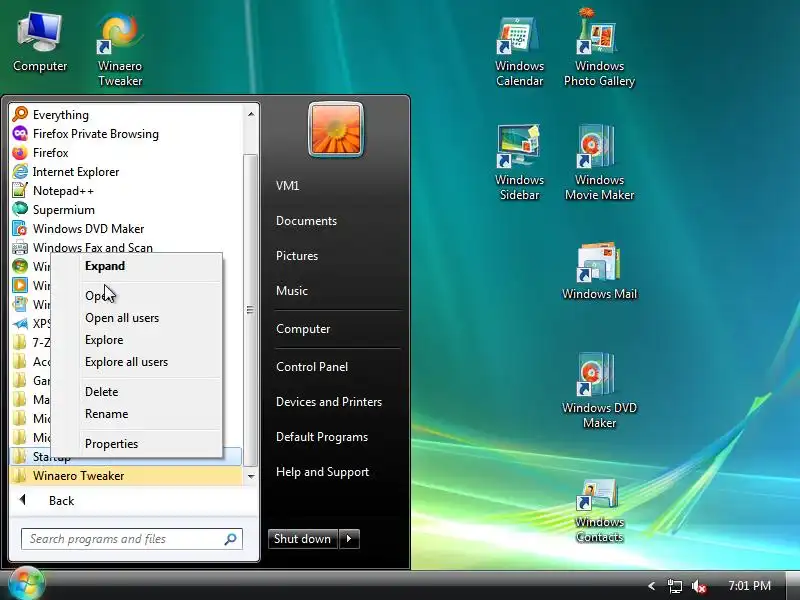
Task: Click the search magnifier icon
Action: pyautogui.click(x=231, y=539)
